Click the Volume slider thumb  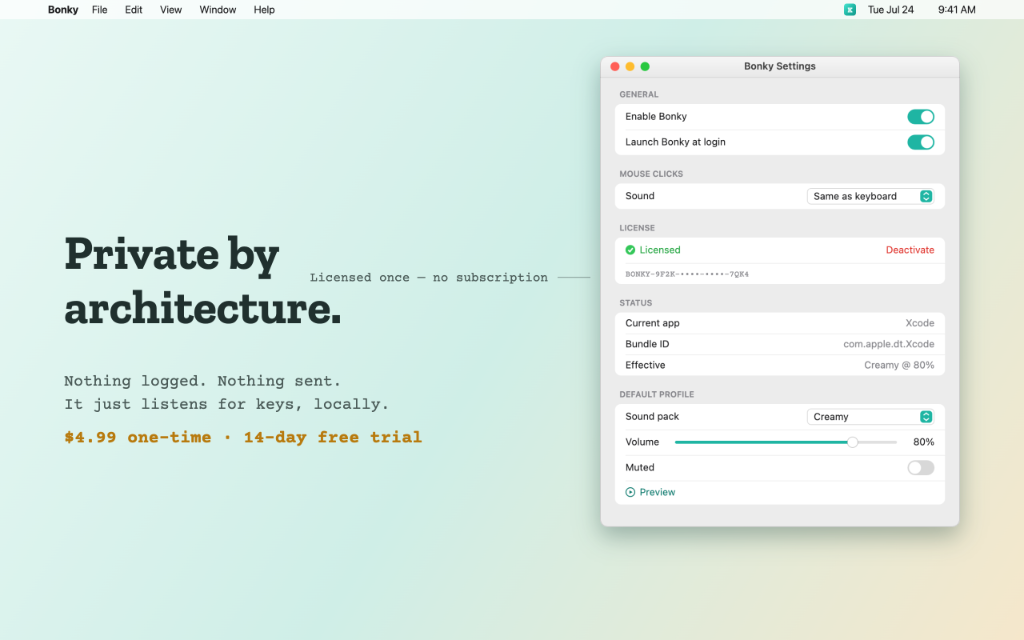(852, 442)
